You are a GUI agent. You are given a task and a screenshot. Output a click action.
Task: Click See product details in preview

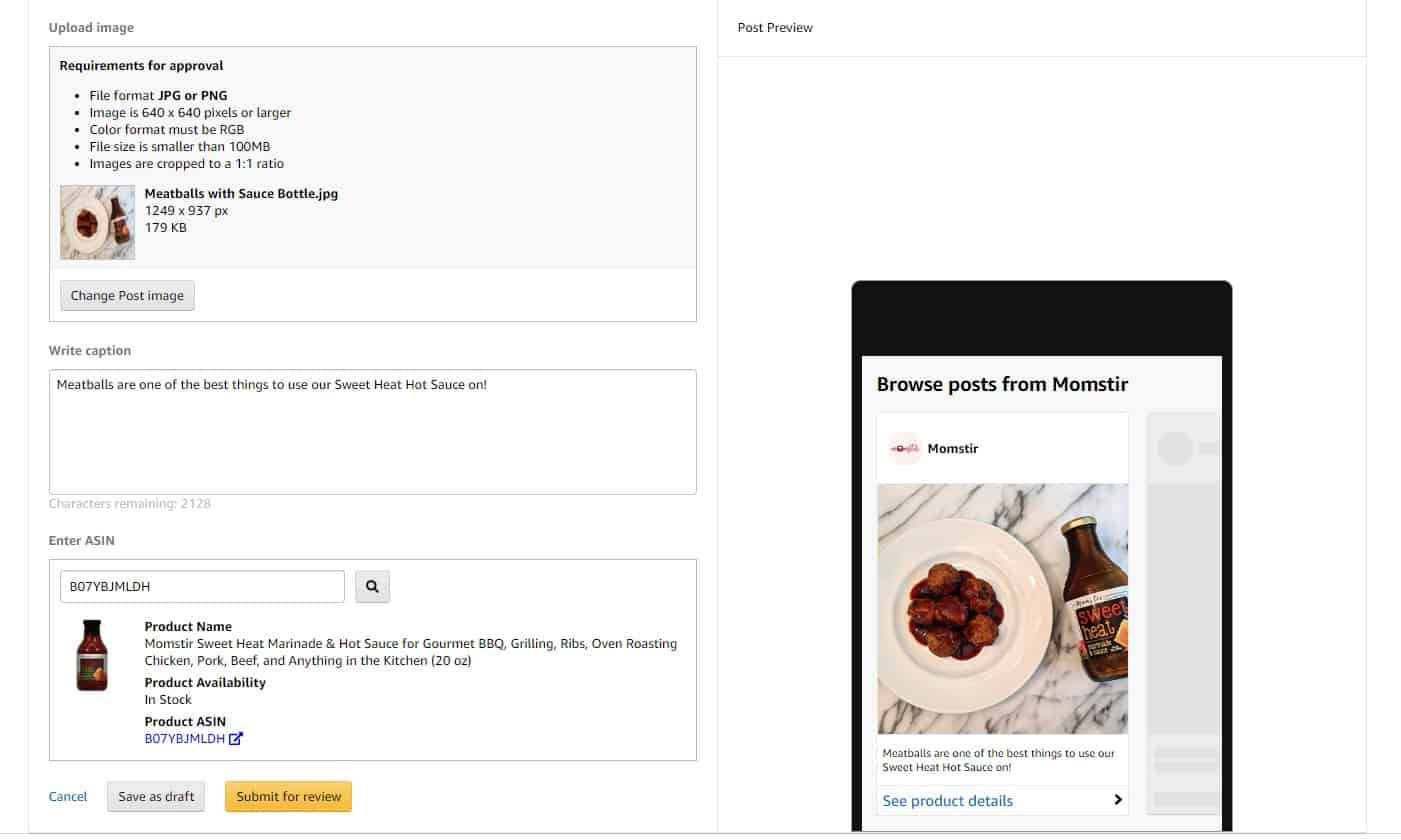tap(948, 801)
